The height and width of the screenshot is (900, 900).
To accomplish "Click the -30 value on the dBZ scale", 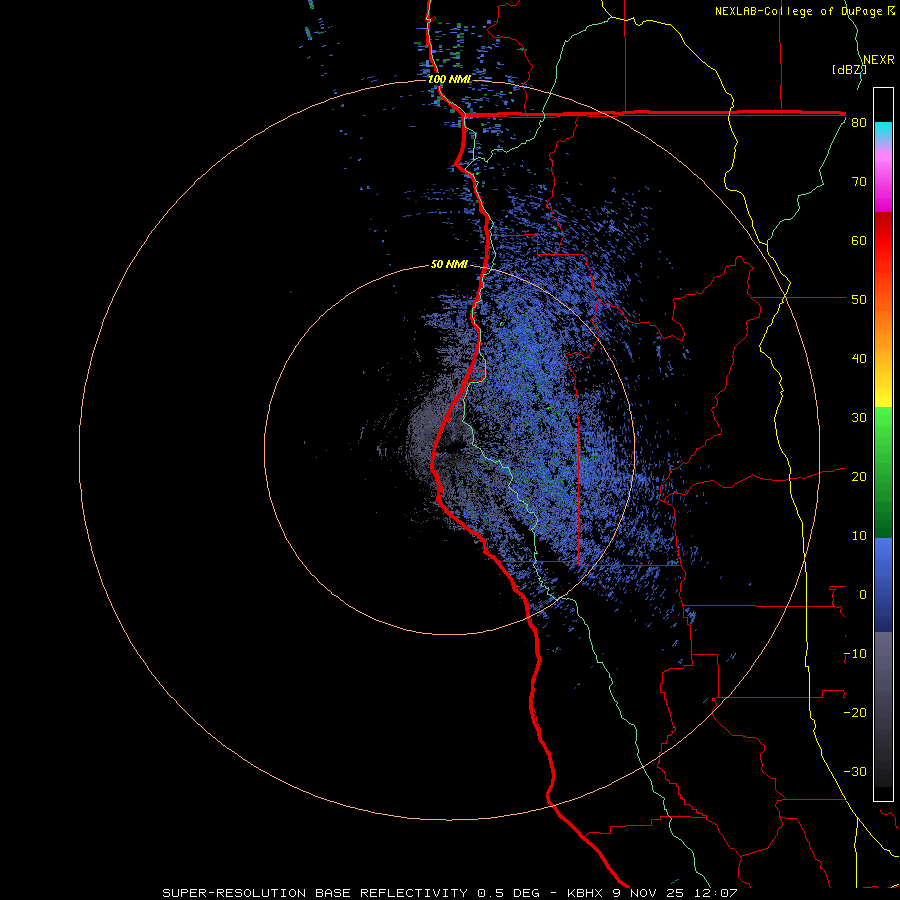I will click(x=855, y=772).
